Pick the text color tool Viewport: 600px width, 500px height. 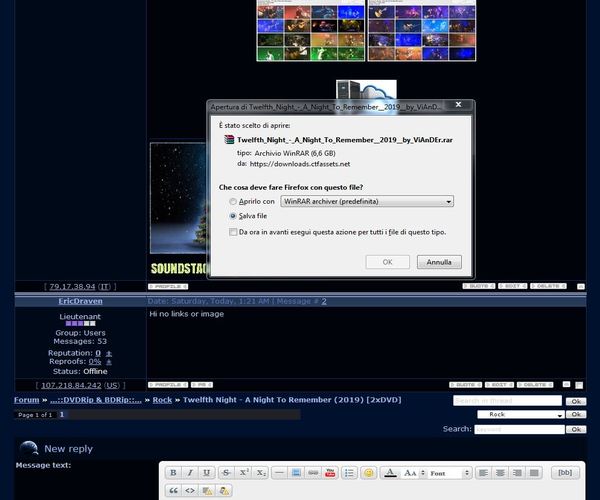(x=388, y=473)
